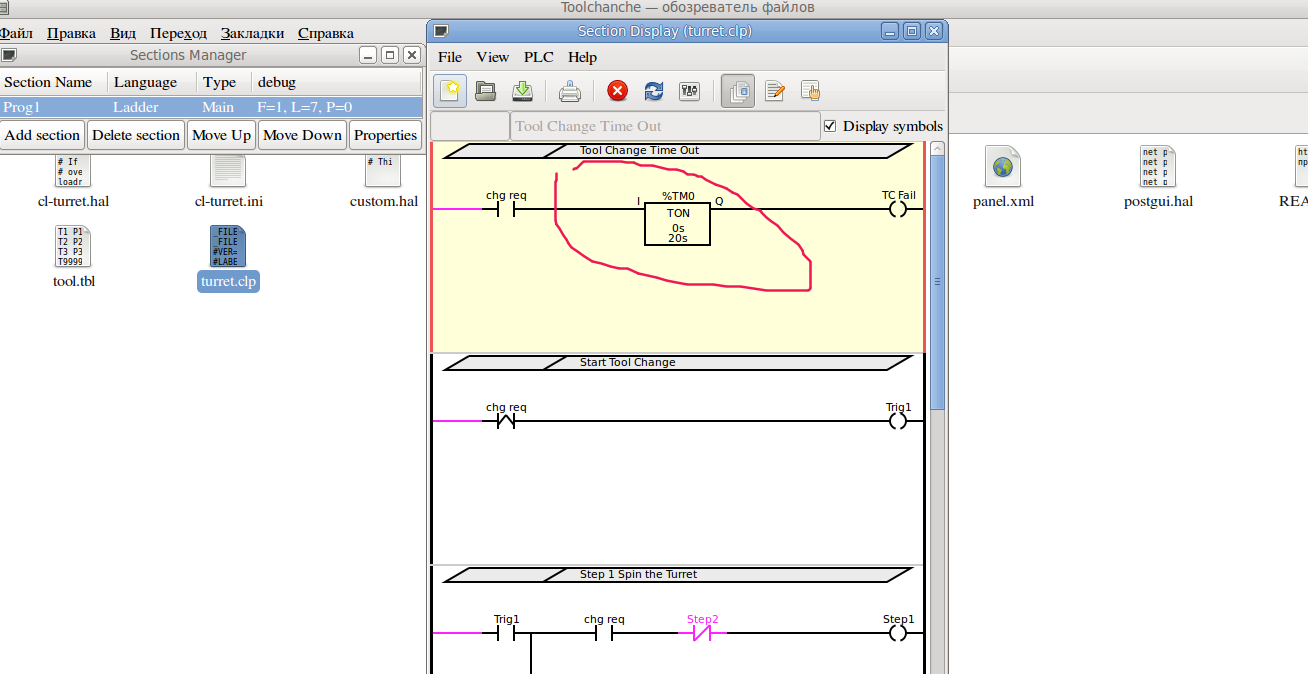The image size is (1308, 674).
Task: Click the Tool Change Time Out rung header
Action: point(677,151)
